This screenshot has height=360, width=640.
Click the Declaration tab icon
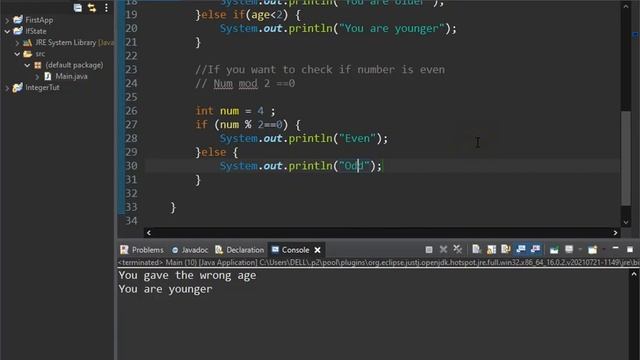(x=219, y=250)
